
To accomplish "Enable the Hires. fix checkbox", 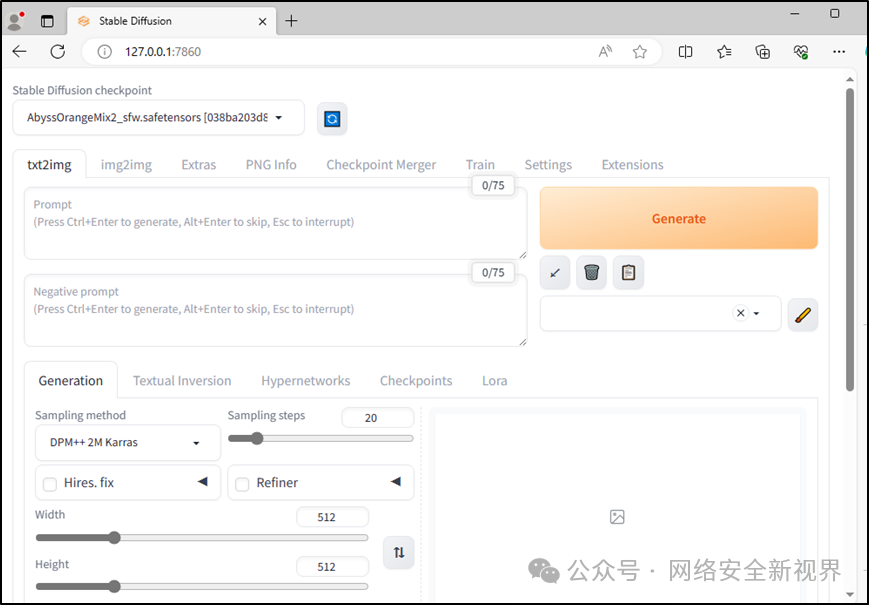I will (50, 484).
